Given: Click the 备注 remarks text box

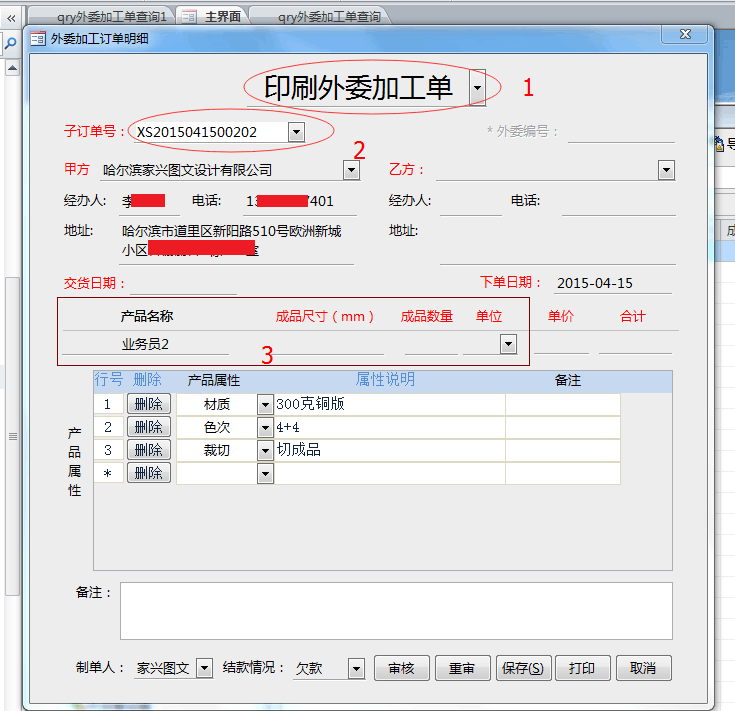Looking at the screenshot, I should coord(395,610).
